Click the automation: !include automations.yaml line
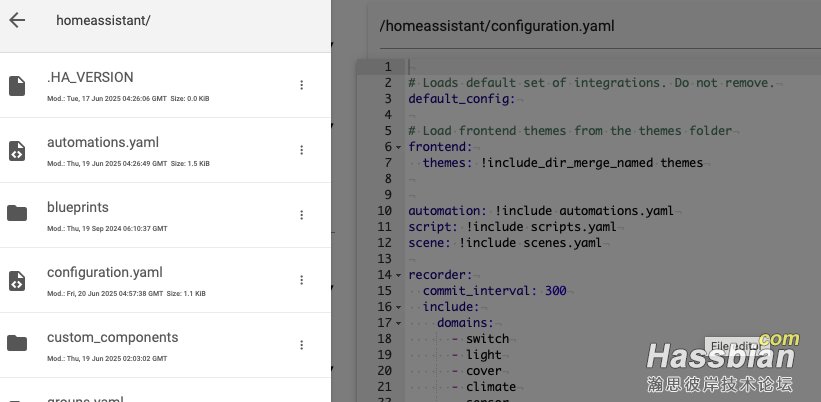 (x=541, y=211)
